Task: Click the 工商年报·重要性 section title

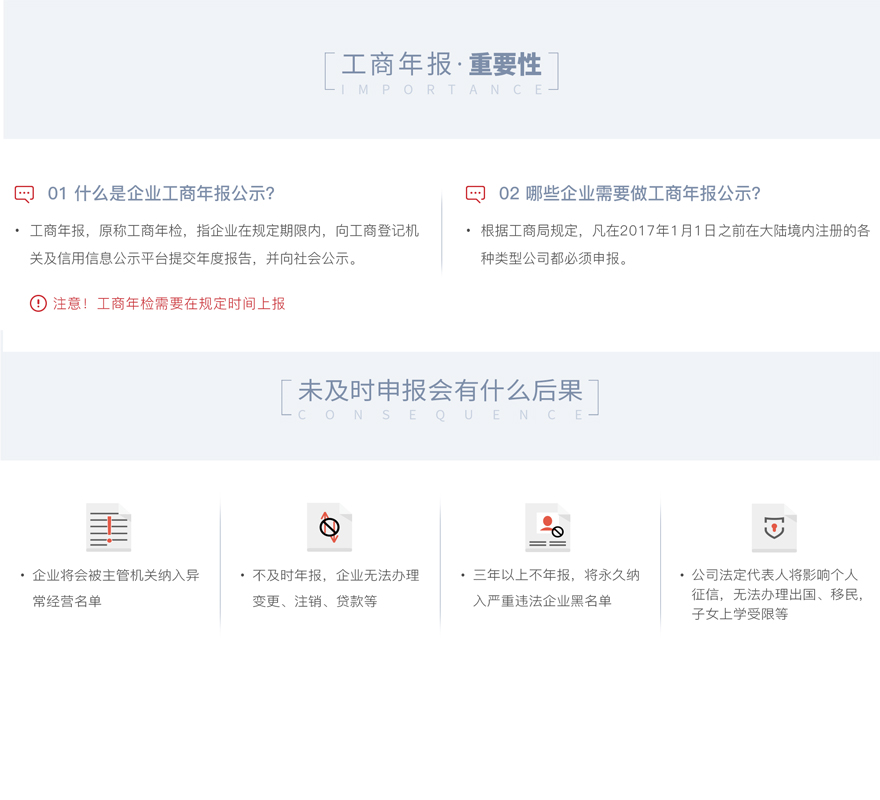Action: 441,65
